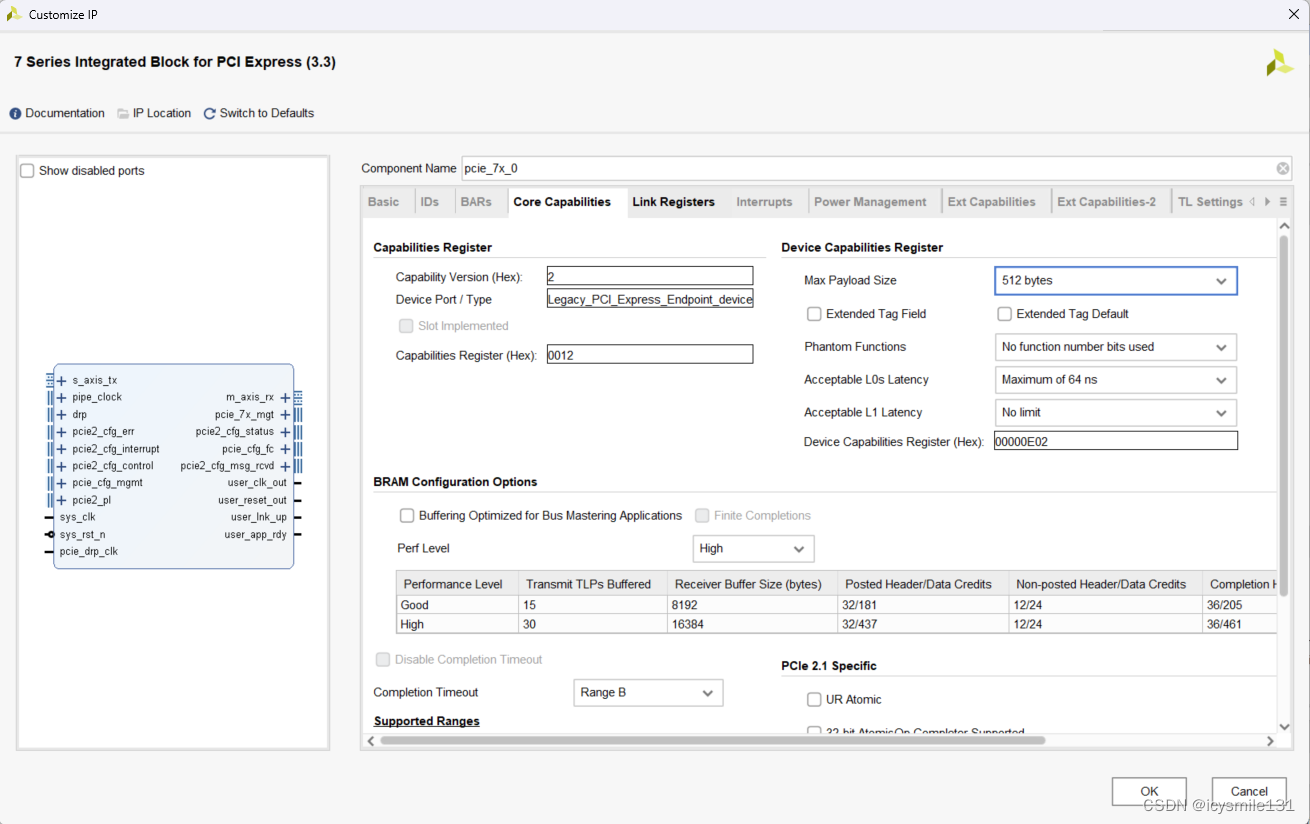Image resolution: width=1310 pixels, height=824 pixels.
Task: Open the Max Payload Size dropdown
Action: point(1116,281)
